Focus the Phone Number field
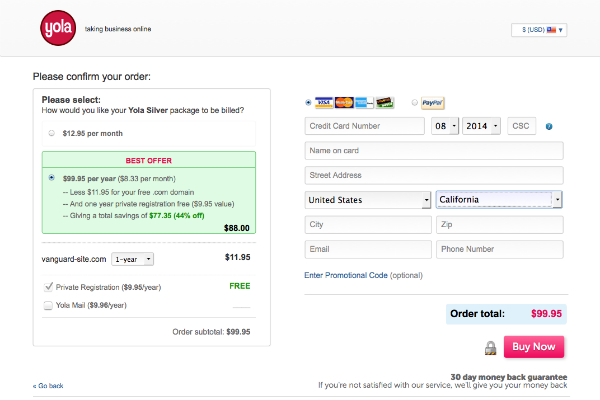The height and width of the screenshot is (400, 600). [x=500, y=249]
